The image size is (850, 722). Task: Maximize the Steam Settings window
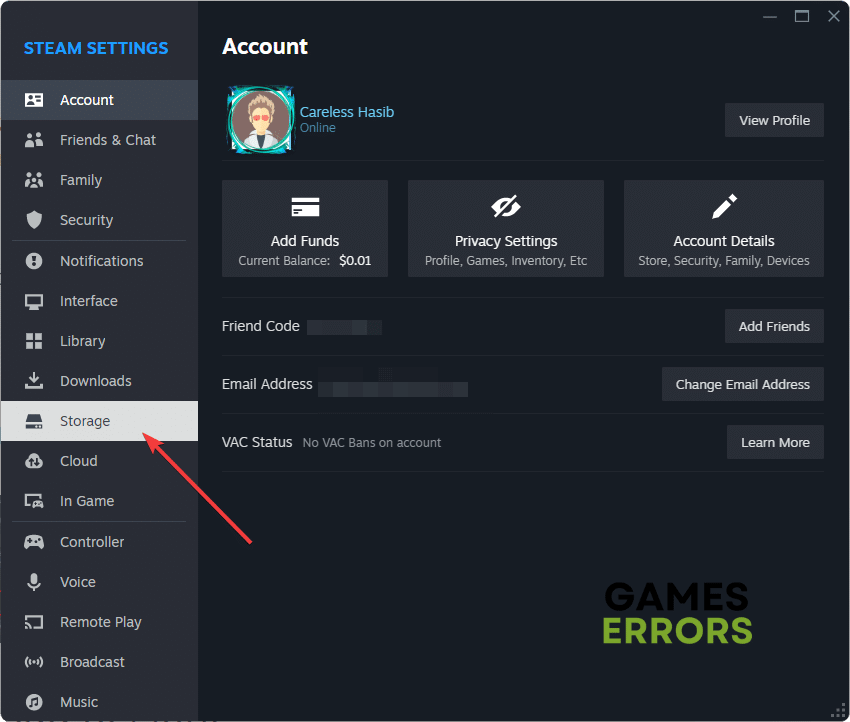802,16
